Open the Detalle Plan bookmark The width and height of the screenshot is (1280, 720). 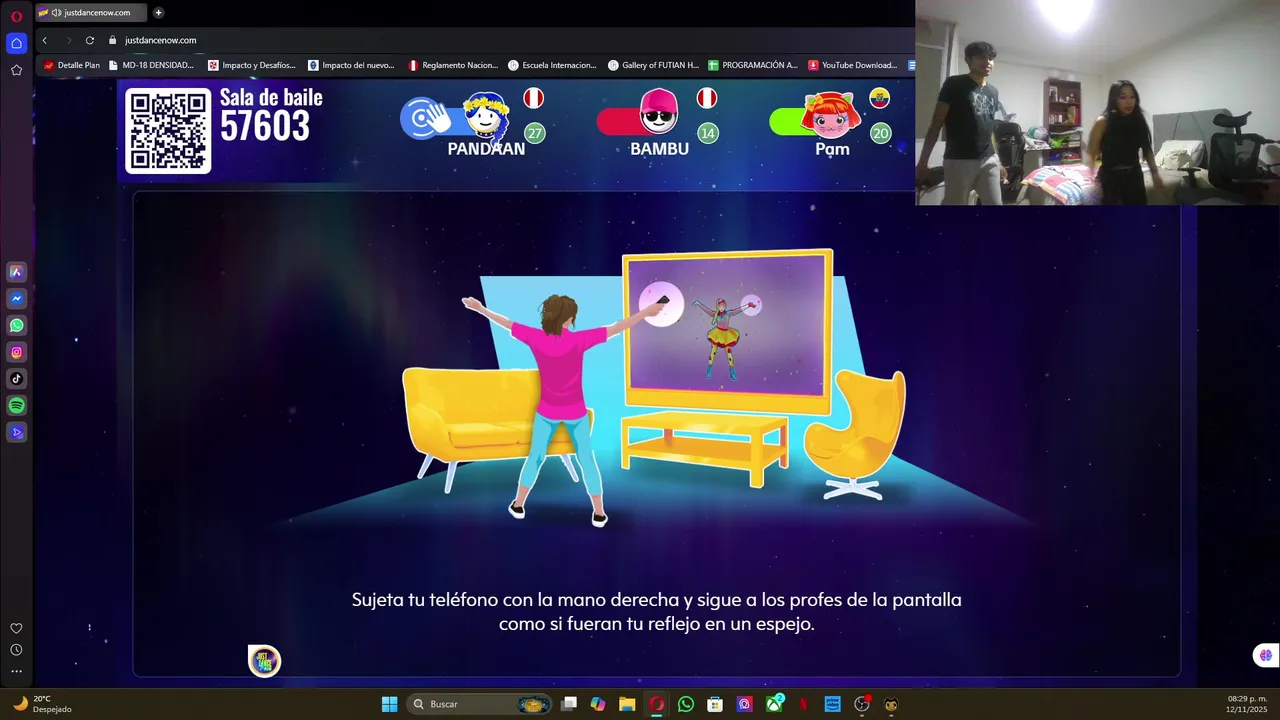[x=71, y=65]
